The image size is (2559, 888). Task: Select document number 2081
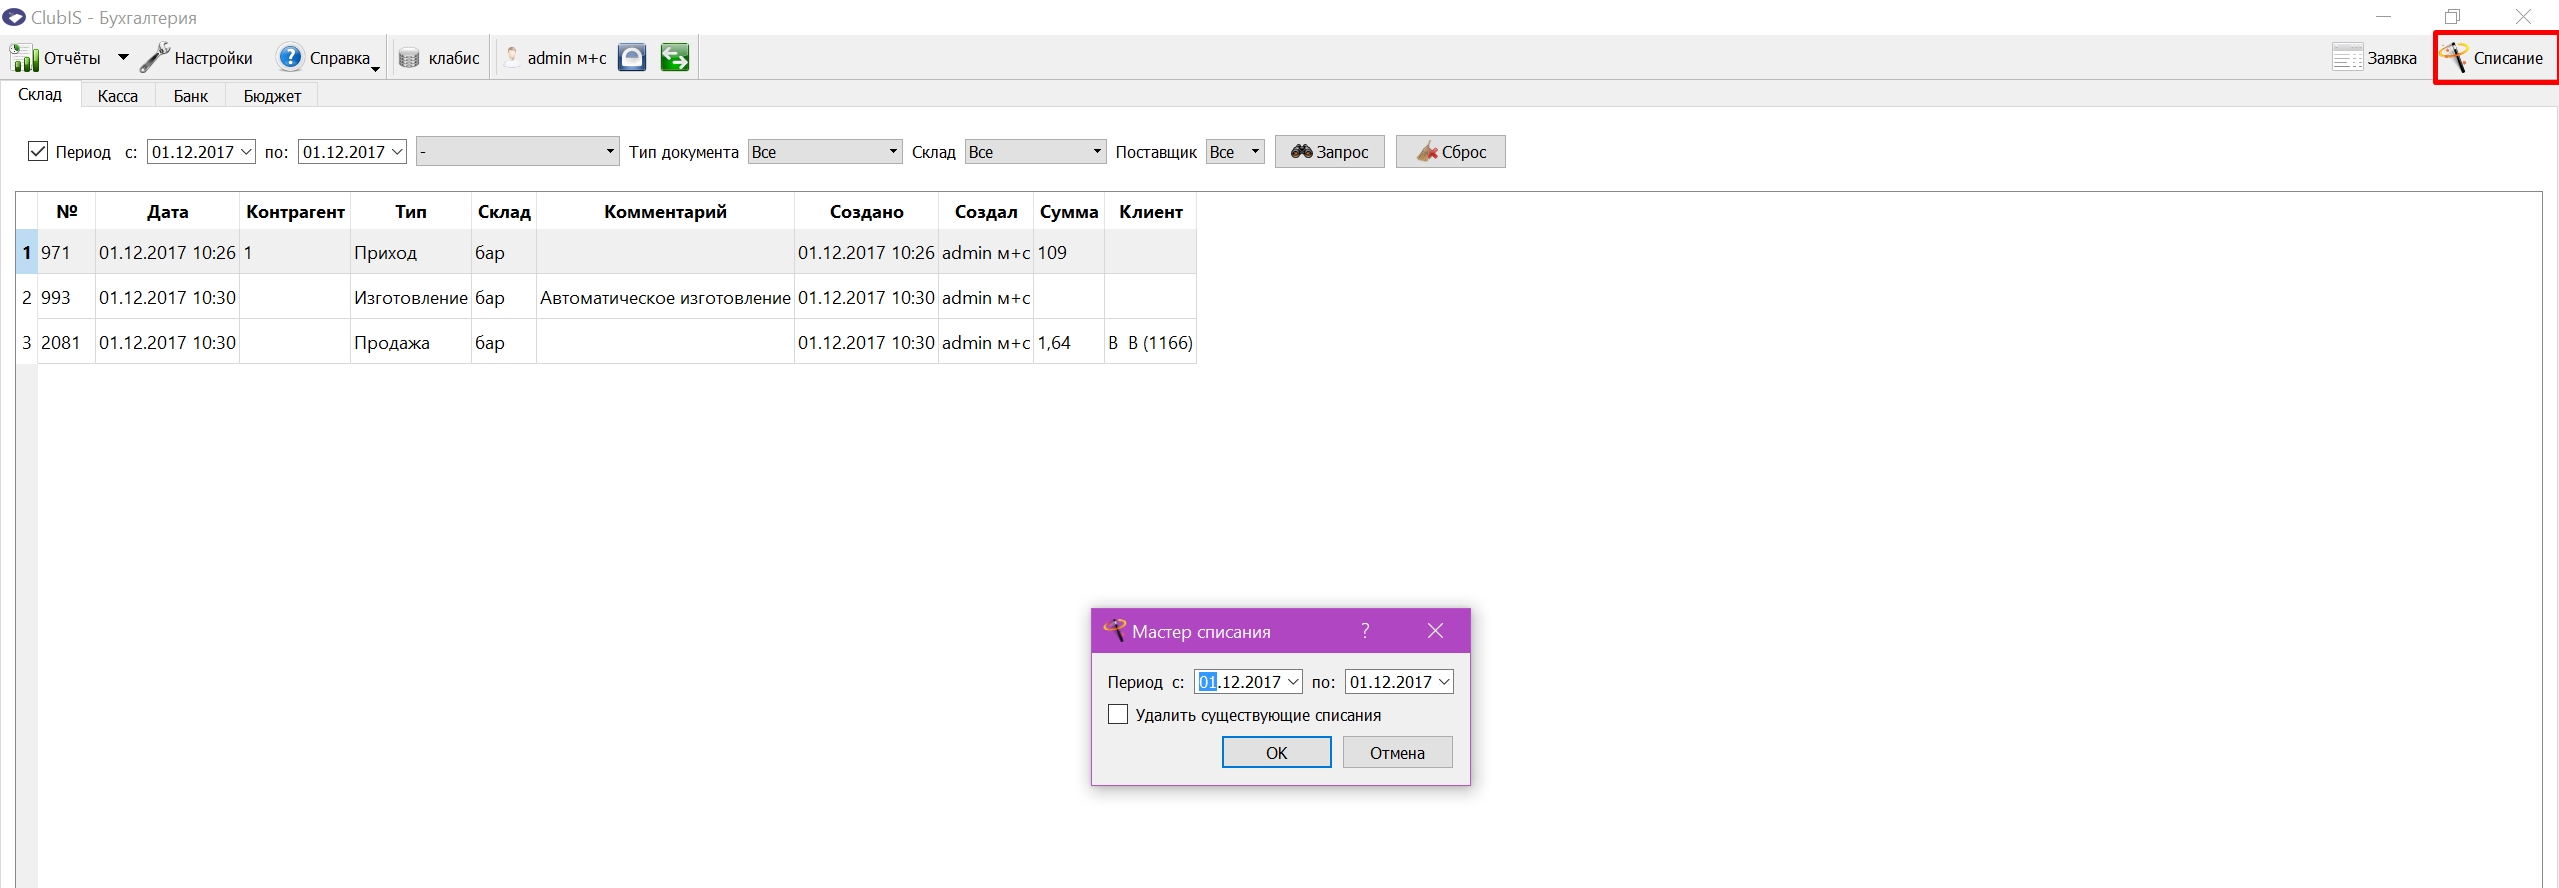pos(66,343)
